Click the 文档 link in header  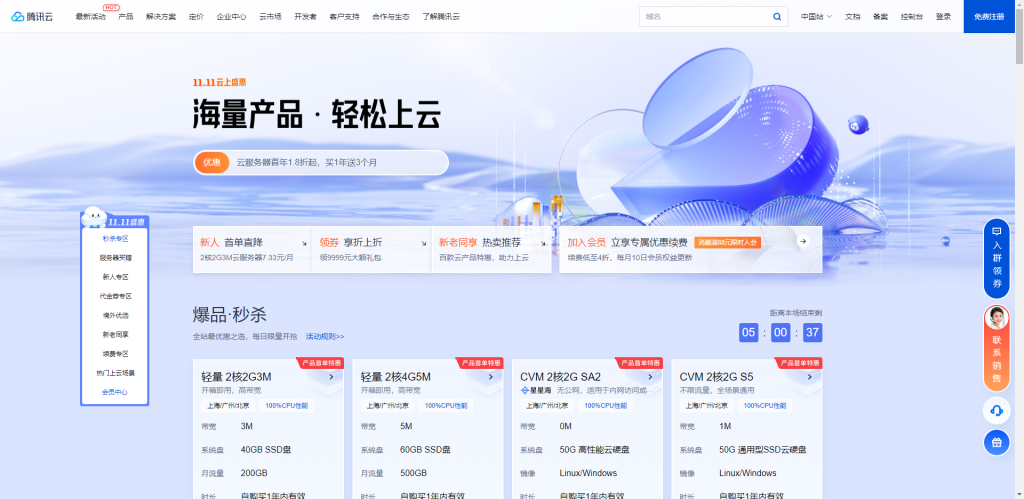(852, 16)
